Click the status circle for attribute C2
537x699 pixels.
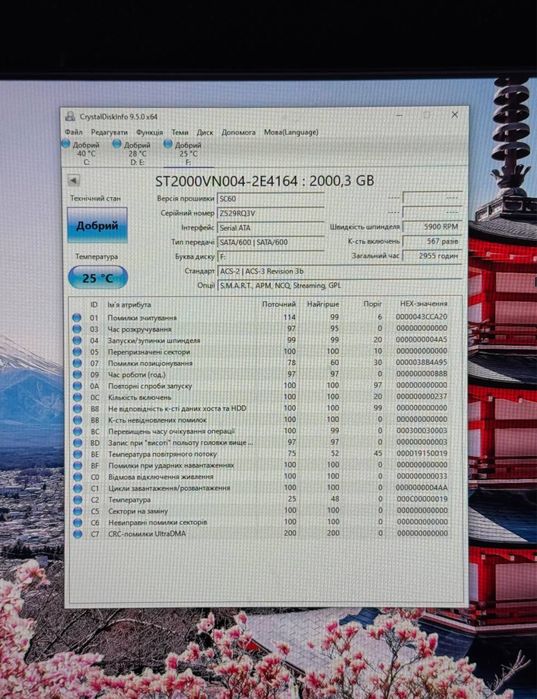point(78,500)
